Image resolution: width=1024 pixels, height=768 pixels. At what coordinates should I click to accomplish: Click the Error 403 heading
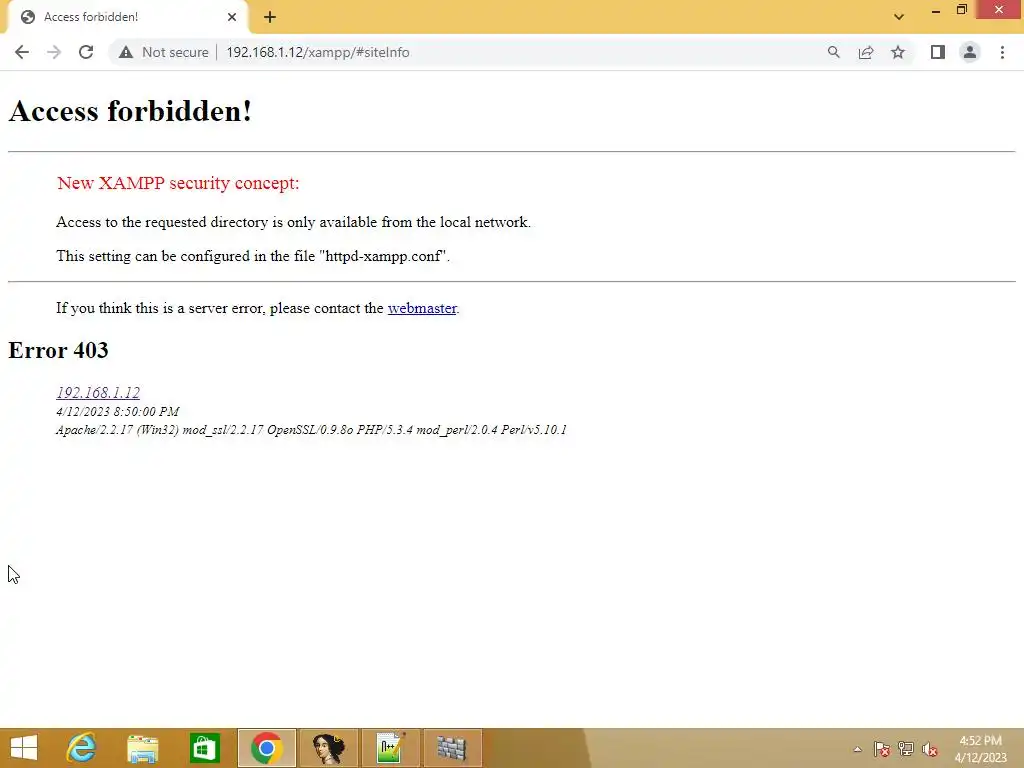(58, 350)
